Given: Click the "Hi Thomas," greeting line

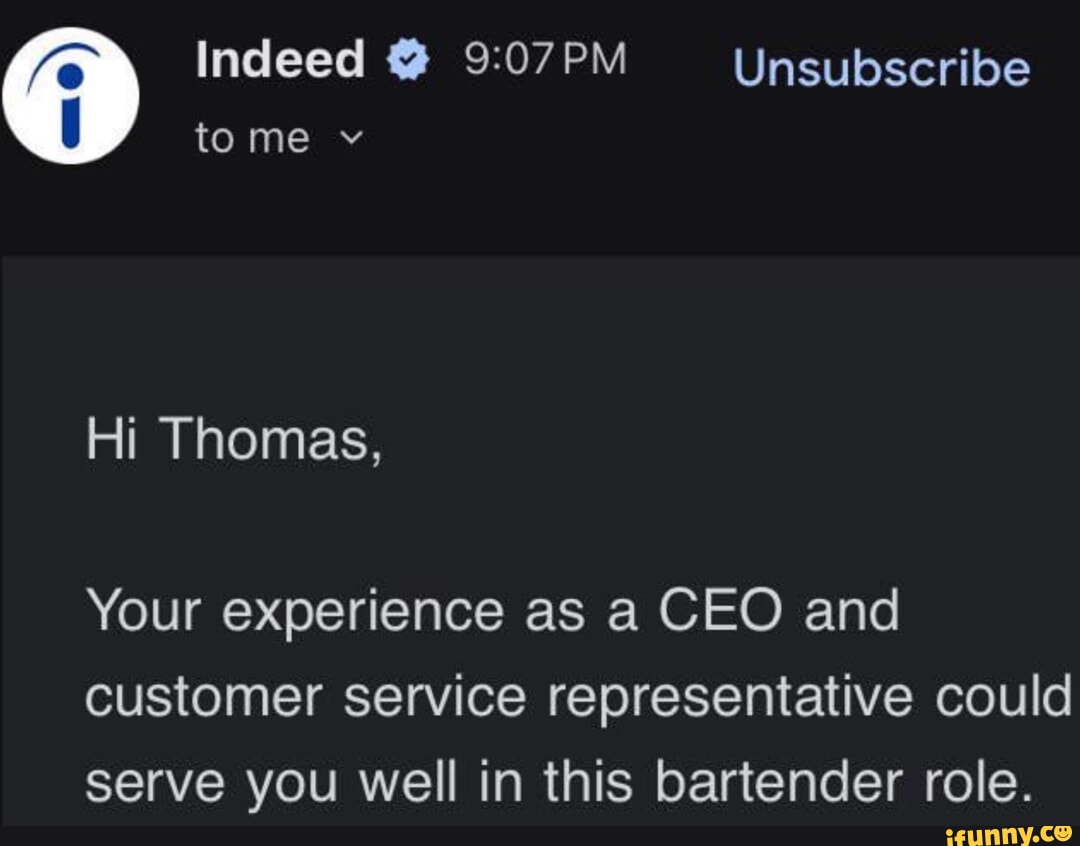Looking at the screenshot, I should coord(233,438).
